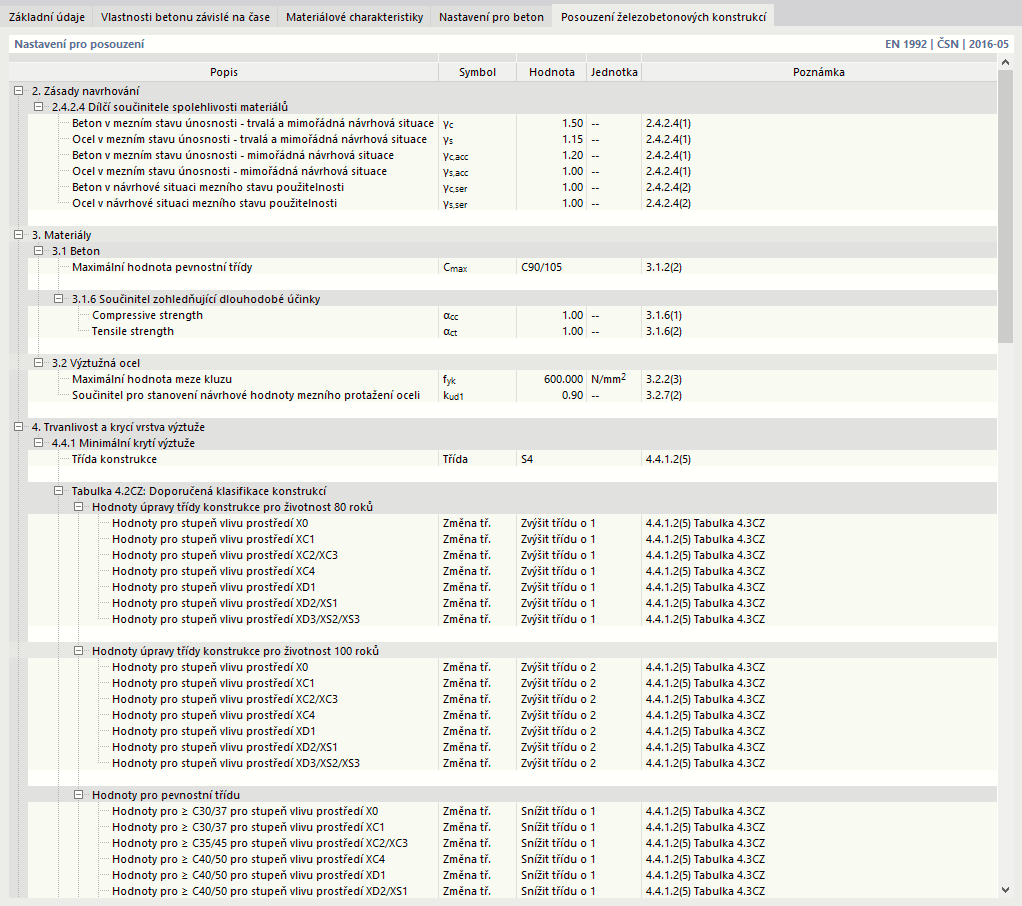Click note 3.2.7(2) in Poznámka column

click(664, 395)
